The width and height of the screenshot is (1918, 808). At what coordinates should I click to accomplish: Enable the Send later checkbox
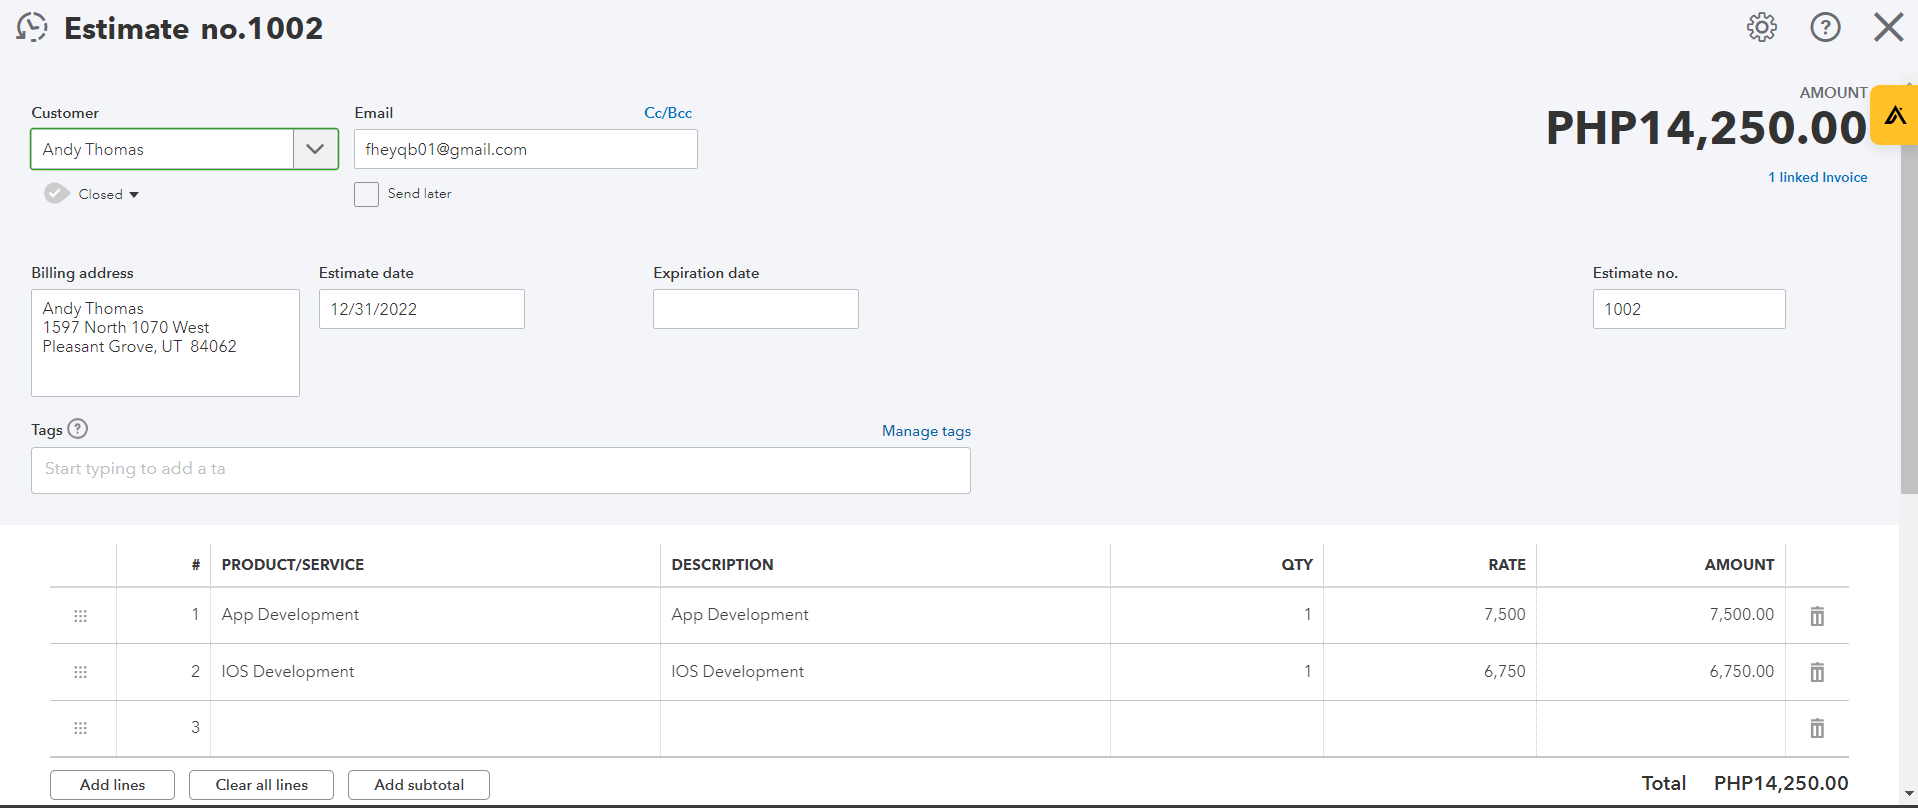click(x=367, y=194)
